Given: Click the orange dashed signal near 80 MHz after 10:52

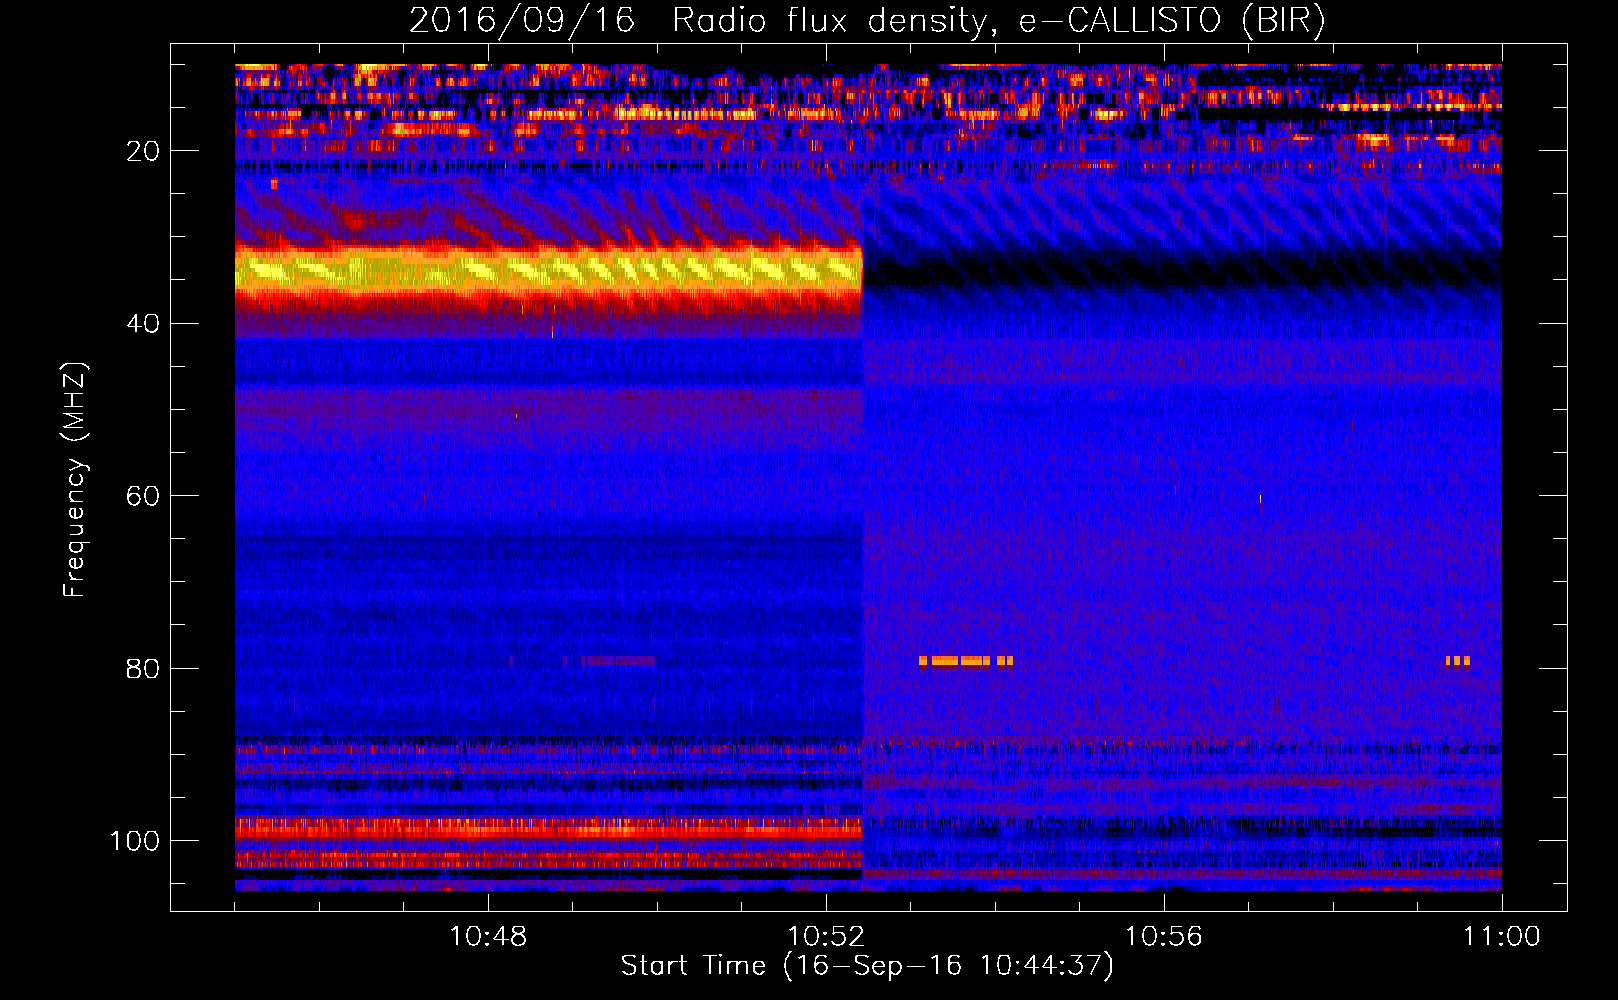Looking at the screenshot, I should point(966,661).
